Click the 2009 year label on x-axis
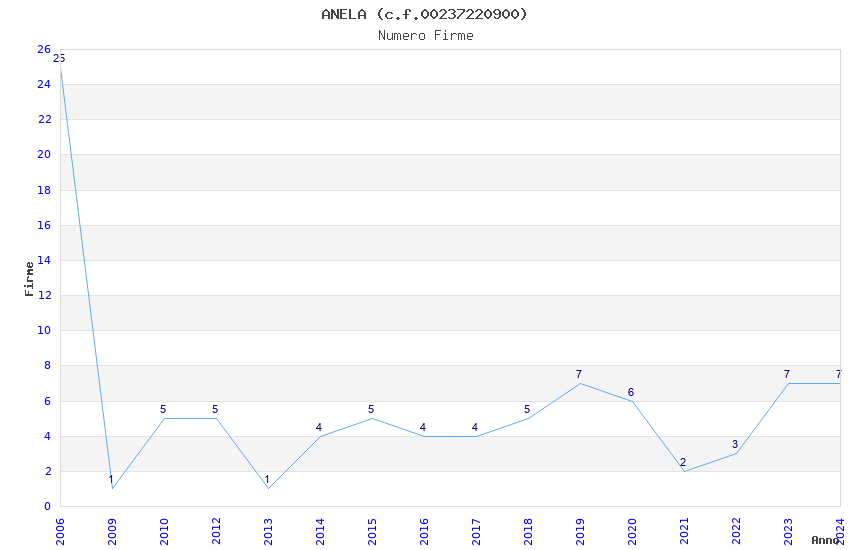The height and width of the screenshot is (550, 850). [112, 532]
